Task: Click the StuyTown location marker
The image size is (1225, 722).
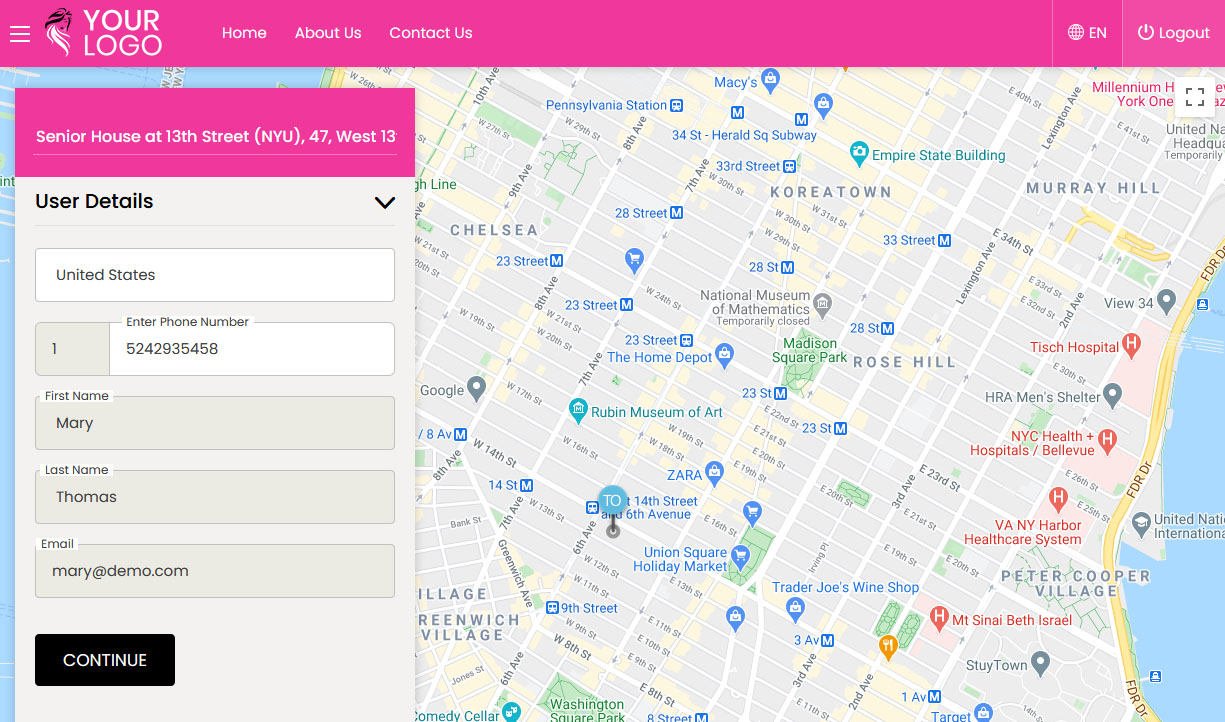Action: pyautogui.click(x=1041, y=662)
